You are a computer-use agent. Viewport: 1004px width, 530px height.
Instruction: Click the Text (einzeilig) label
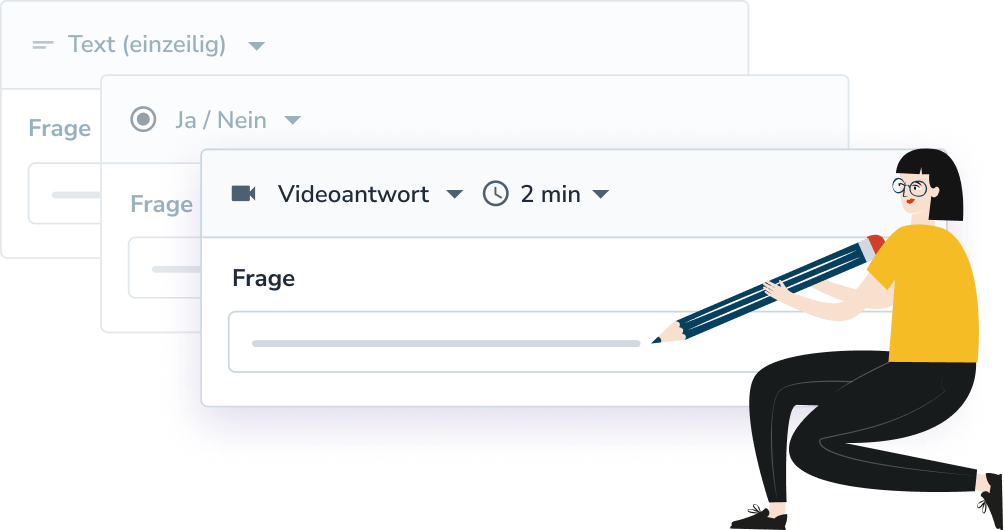147,45
